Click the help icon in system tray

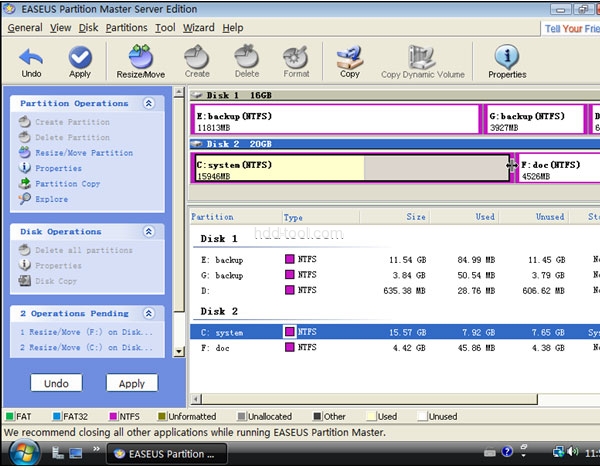click(x=507, y=452)
